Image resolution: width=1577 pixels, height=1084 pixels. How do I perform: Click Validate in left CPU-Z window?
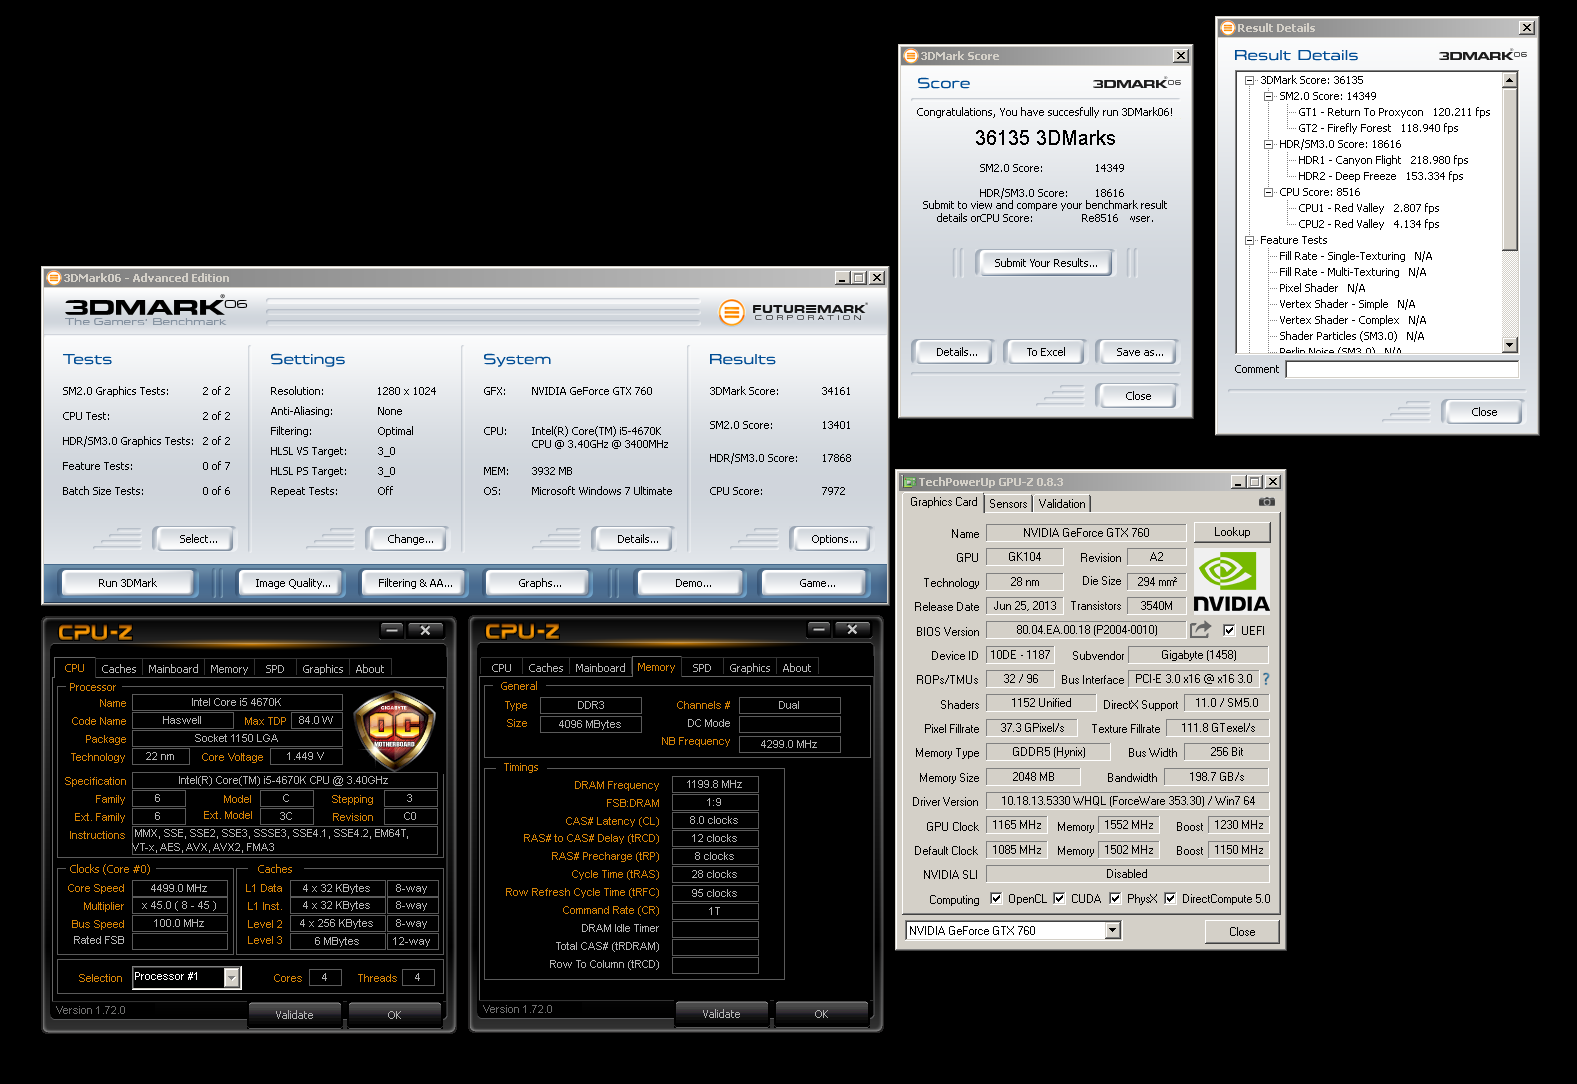(294, 1015)
